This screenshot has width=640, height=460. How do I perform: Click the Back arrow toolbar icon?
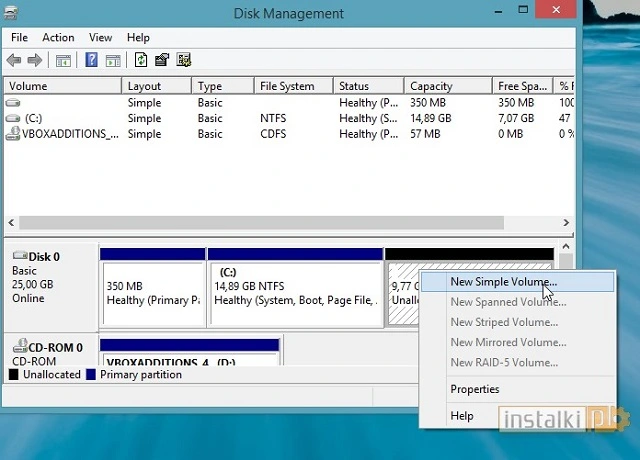click(15, 60)
